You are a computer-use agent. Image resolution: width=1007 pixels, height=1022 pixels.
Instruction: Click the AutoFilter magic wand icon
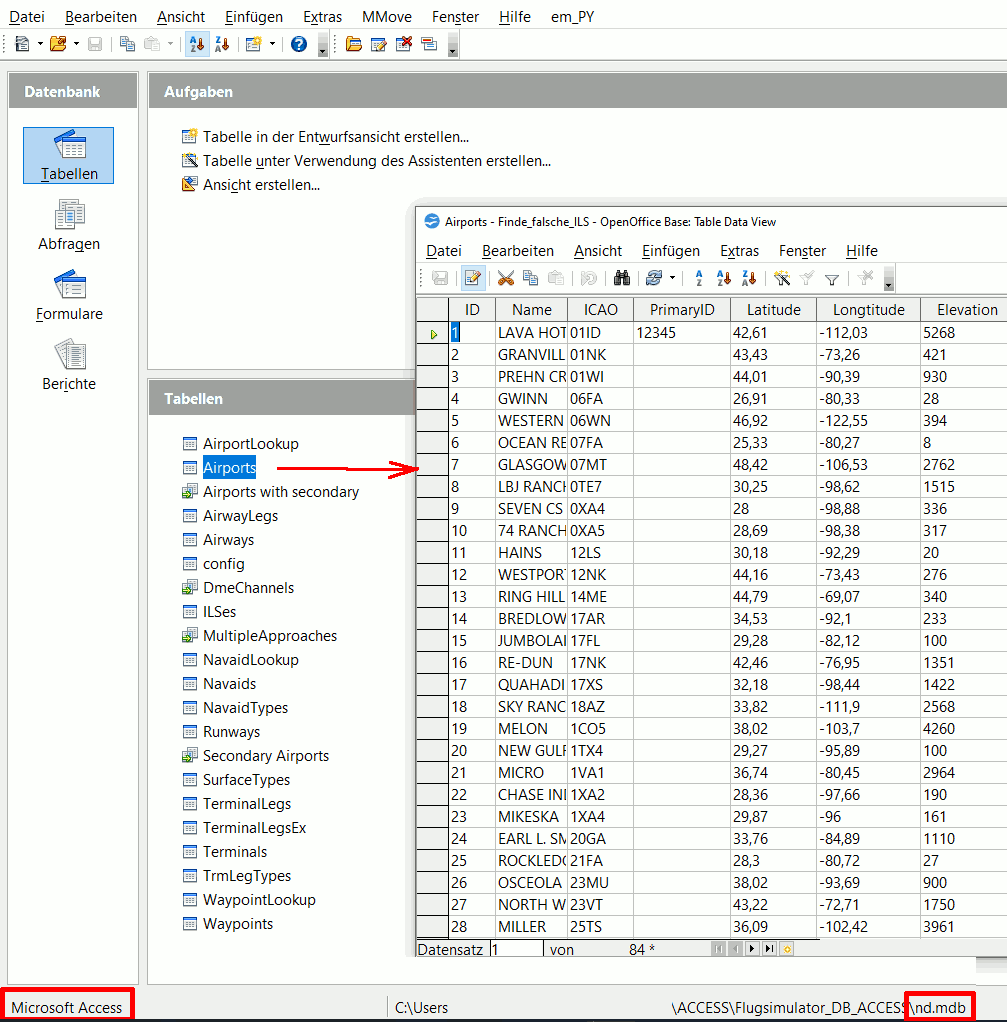782,278
